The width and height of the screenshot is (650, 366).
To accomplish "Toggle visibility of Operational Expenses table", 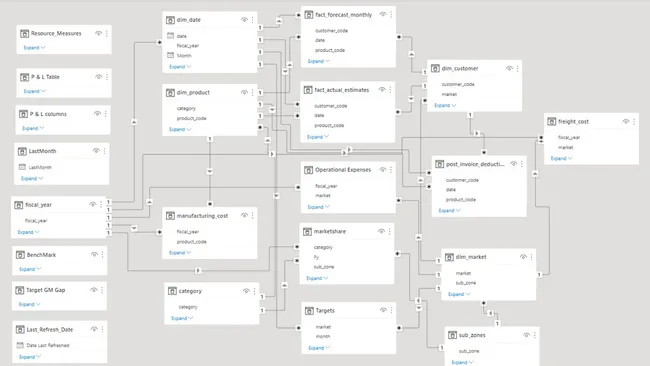I will (383, 170).
